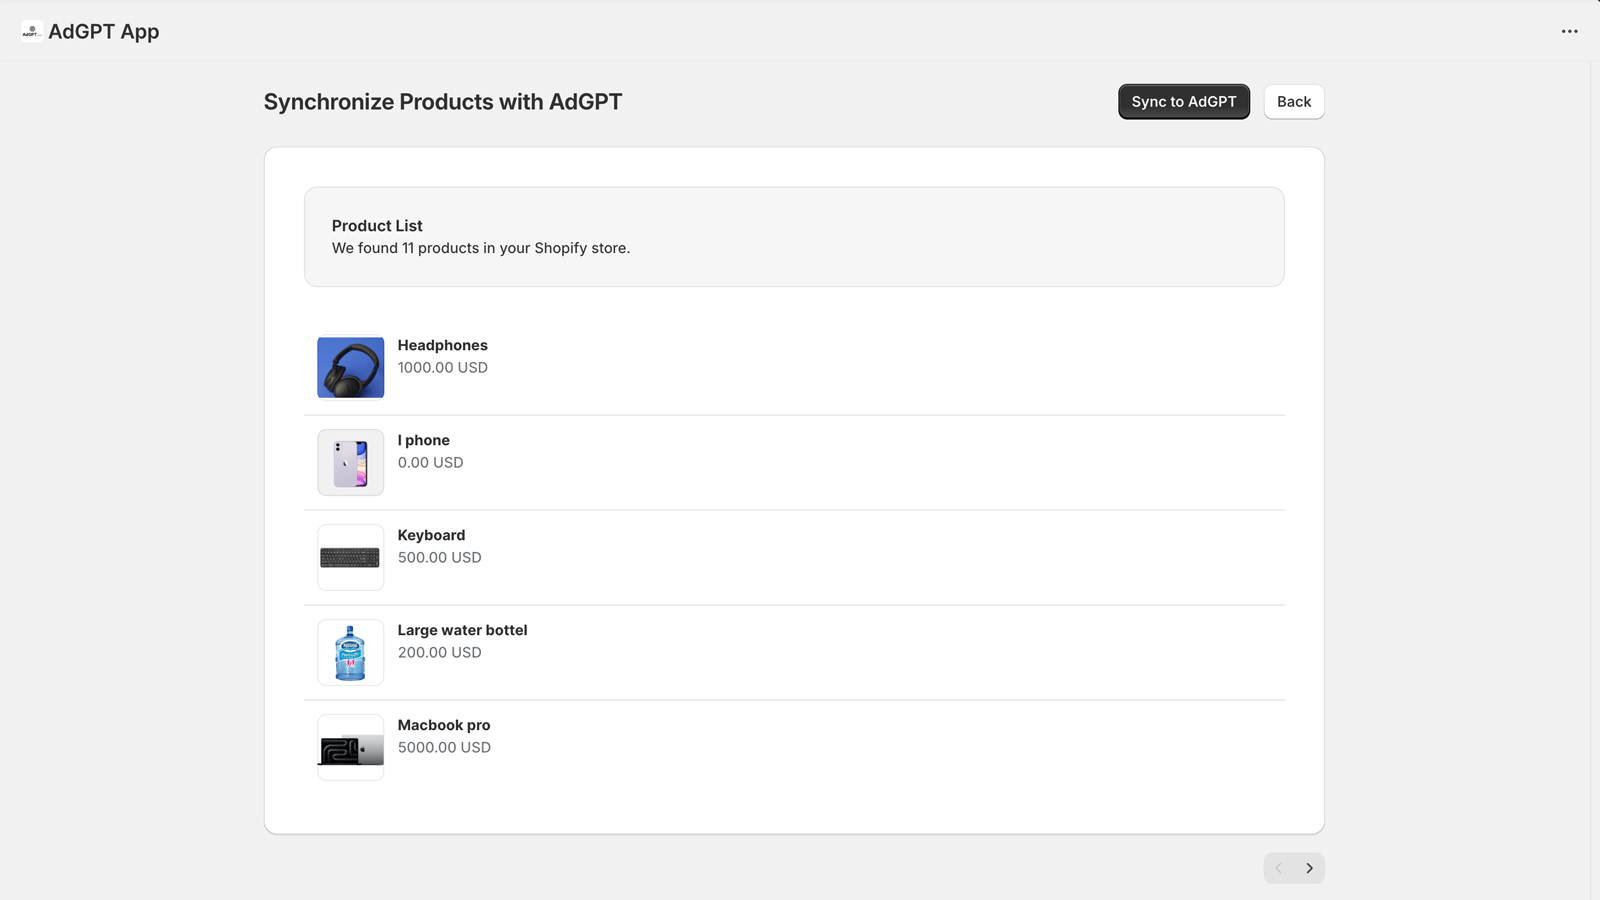Click the AdGPT App title text

tap(104, 31)
